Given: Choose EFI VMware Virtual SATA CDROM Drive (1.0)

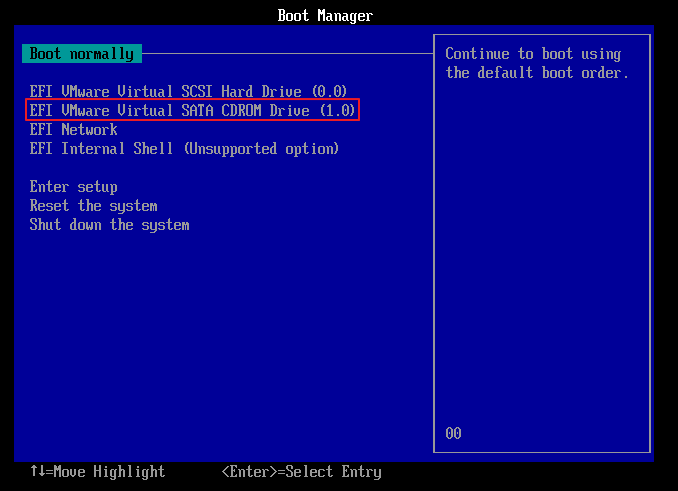Looking at the screenshot, I should point(192,111).
